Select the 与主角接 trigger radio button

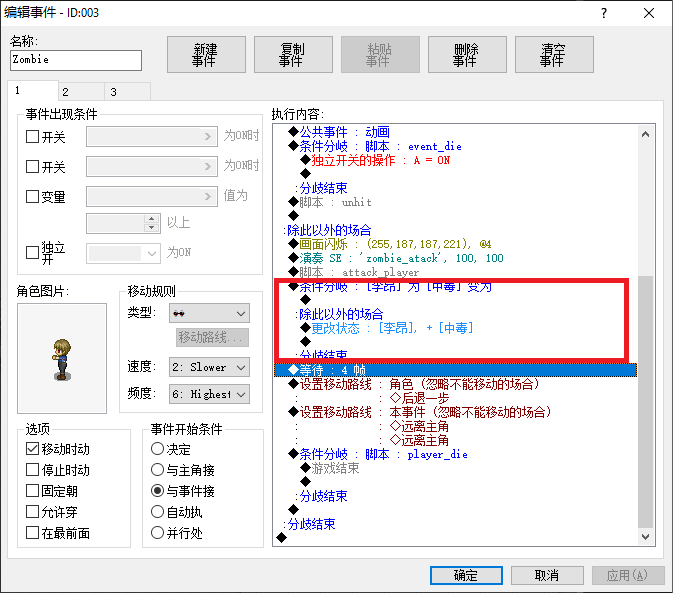[x=158, y=470]
